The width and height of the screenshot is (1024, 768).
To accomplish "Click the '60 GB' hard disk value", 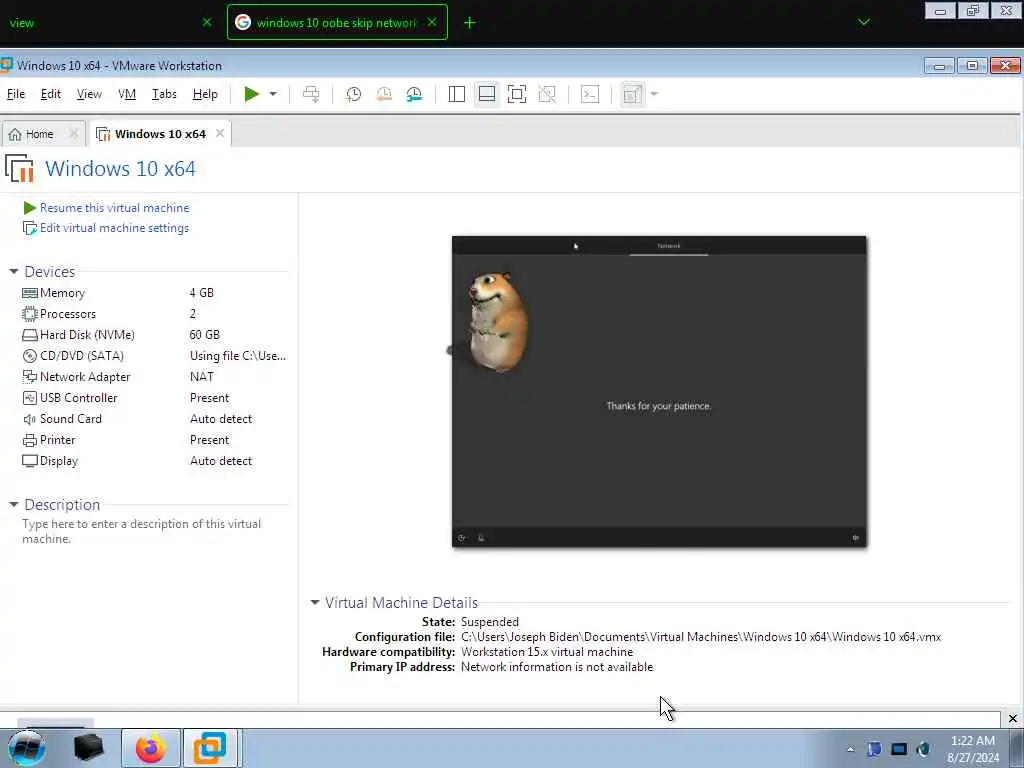I will (x=204, y=334).
